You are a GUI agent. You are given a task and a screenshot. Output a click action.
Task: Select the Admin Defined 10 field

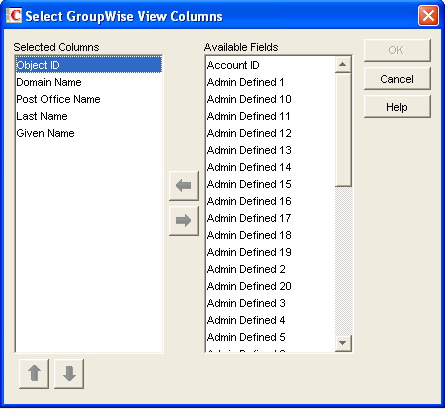[270, 99]
